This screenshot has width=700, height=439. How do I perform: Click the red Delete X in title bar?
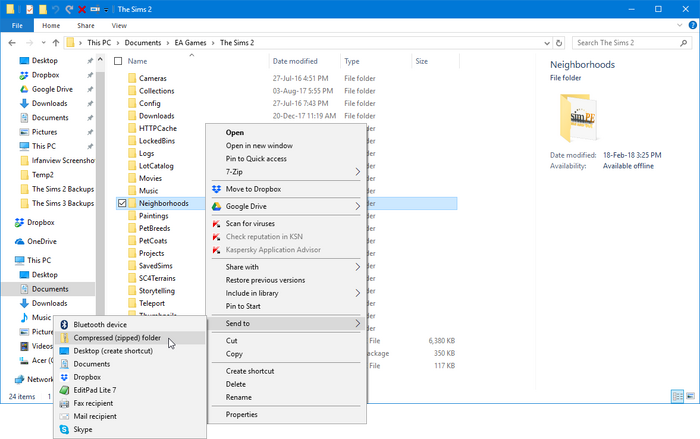tap(82, 9)
